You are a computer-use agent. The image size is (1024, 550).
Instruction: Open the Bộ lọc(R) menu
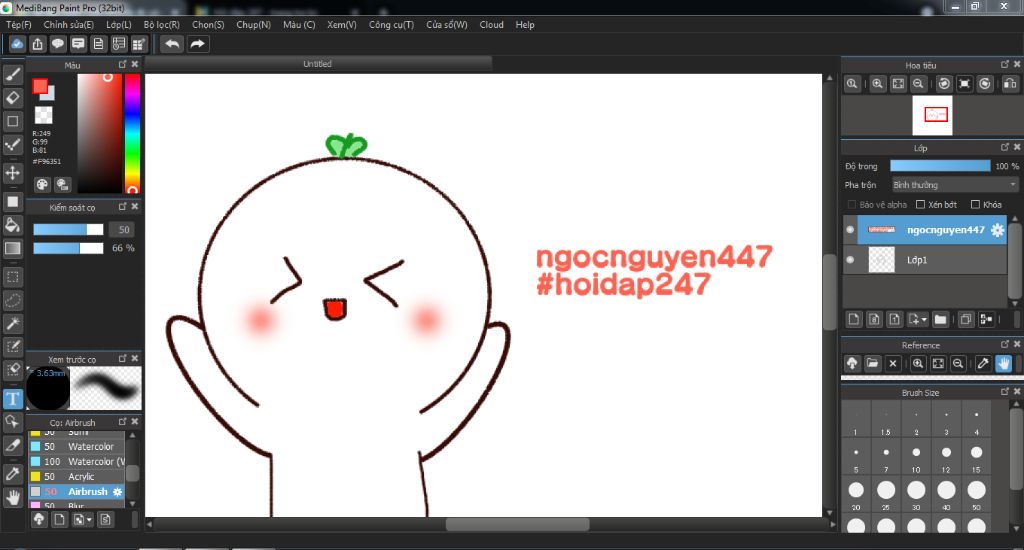click(161, 24)
